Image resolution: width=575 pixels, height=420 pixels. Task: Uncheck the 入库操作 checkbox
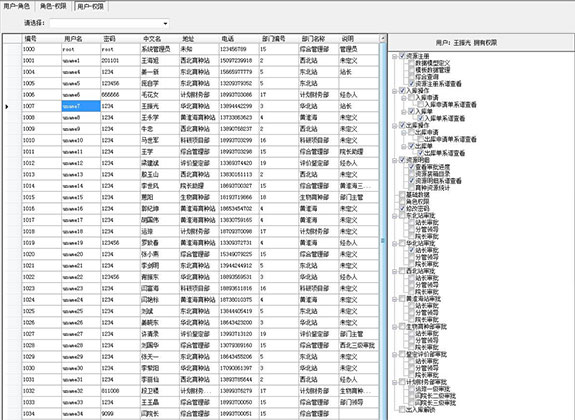click(402, 90)
